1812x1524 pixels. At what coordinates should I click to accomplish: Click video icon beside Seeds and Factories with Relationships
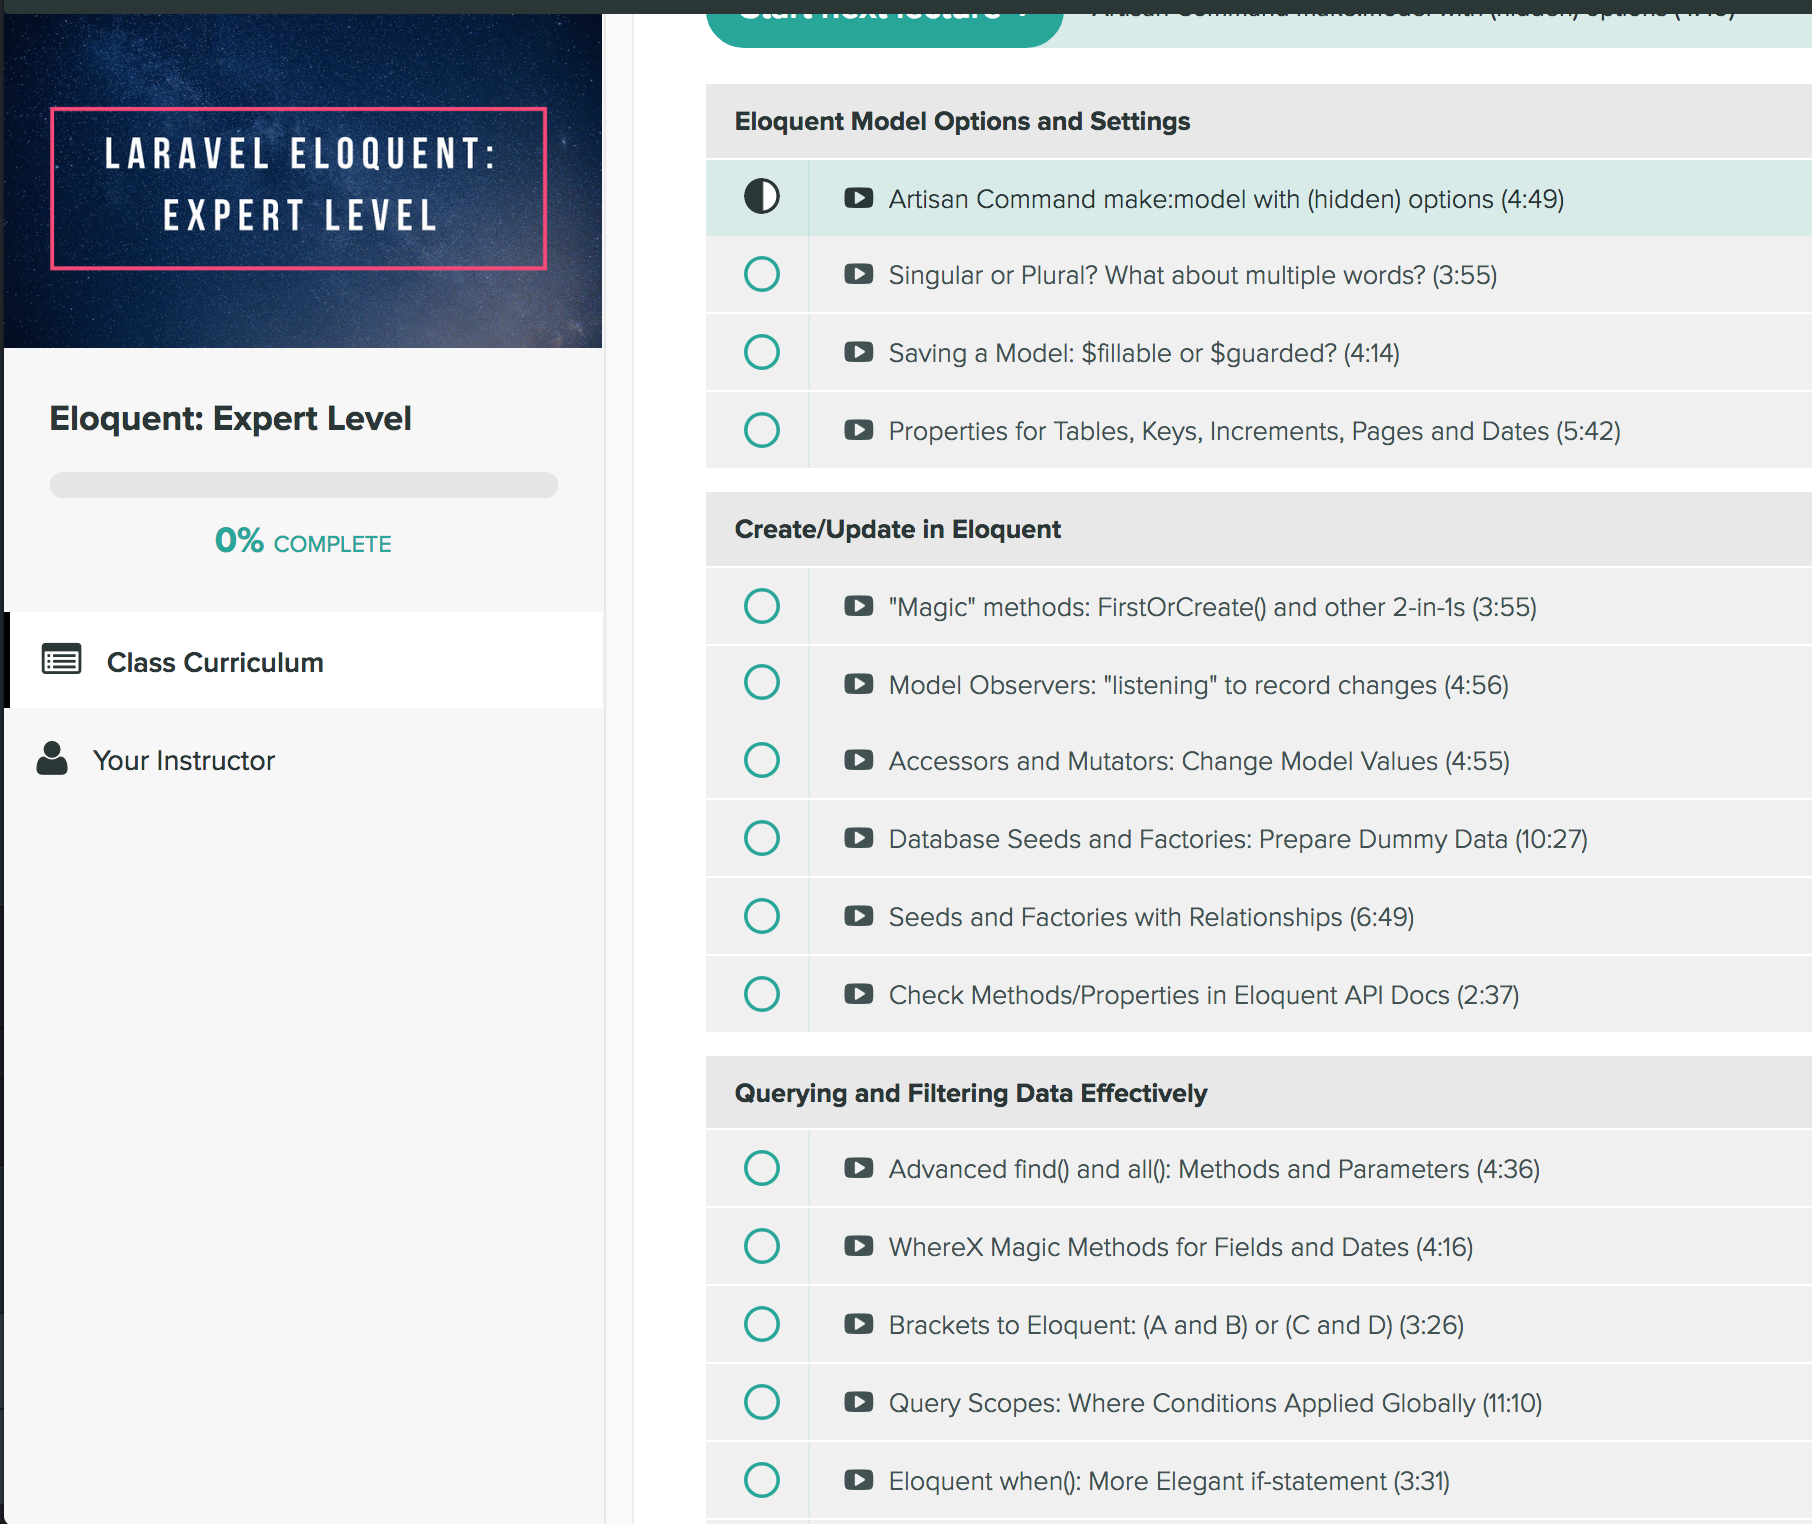(858, 916)
